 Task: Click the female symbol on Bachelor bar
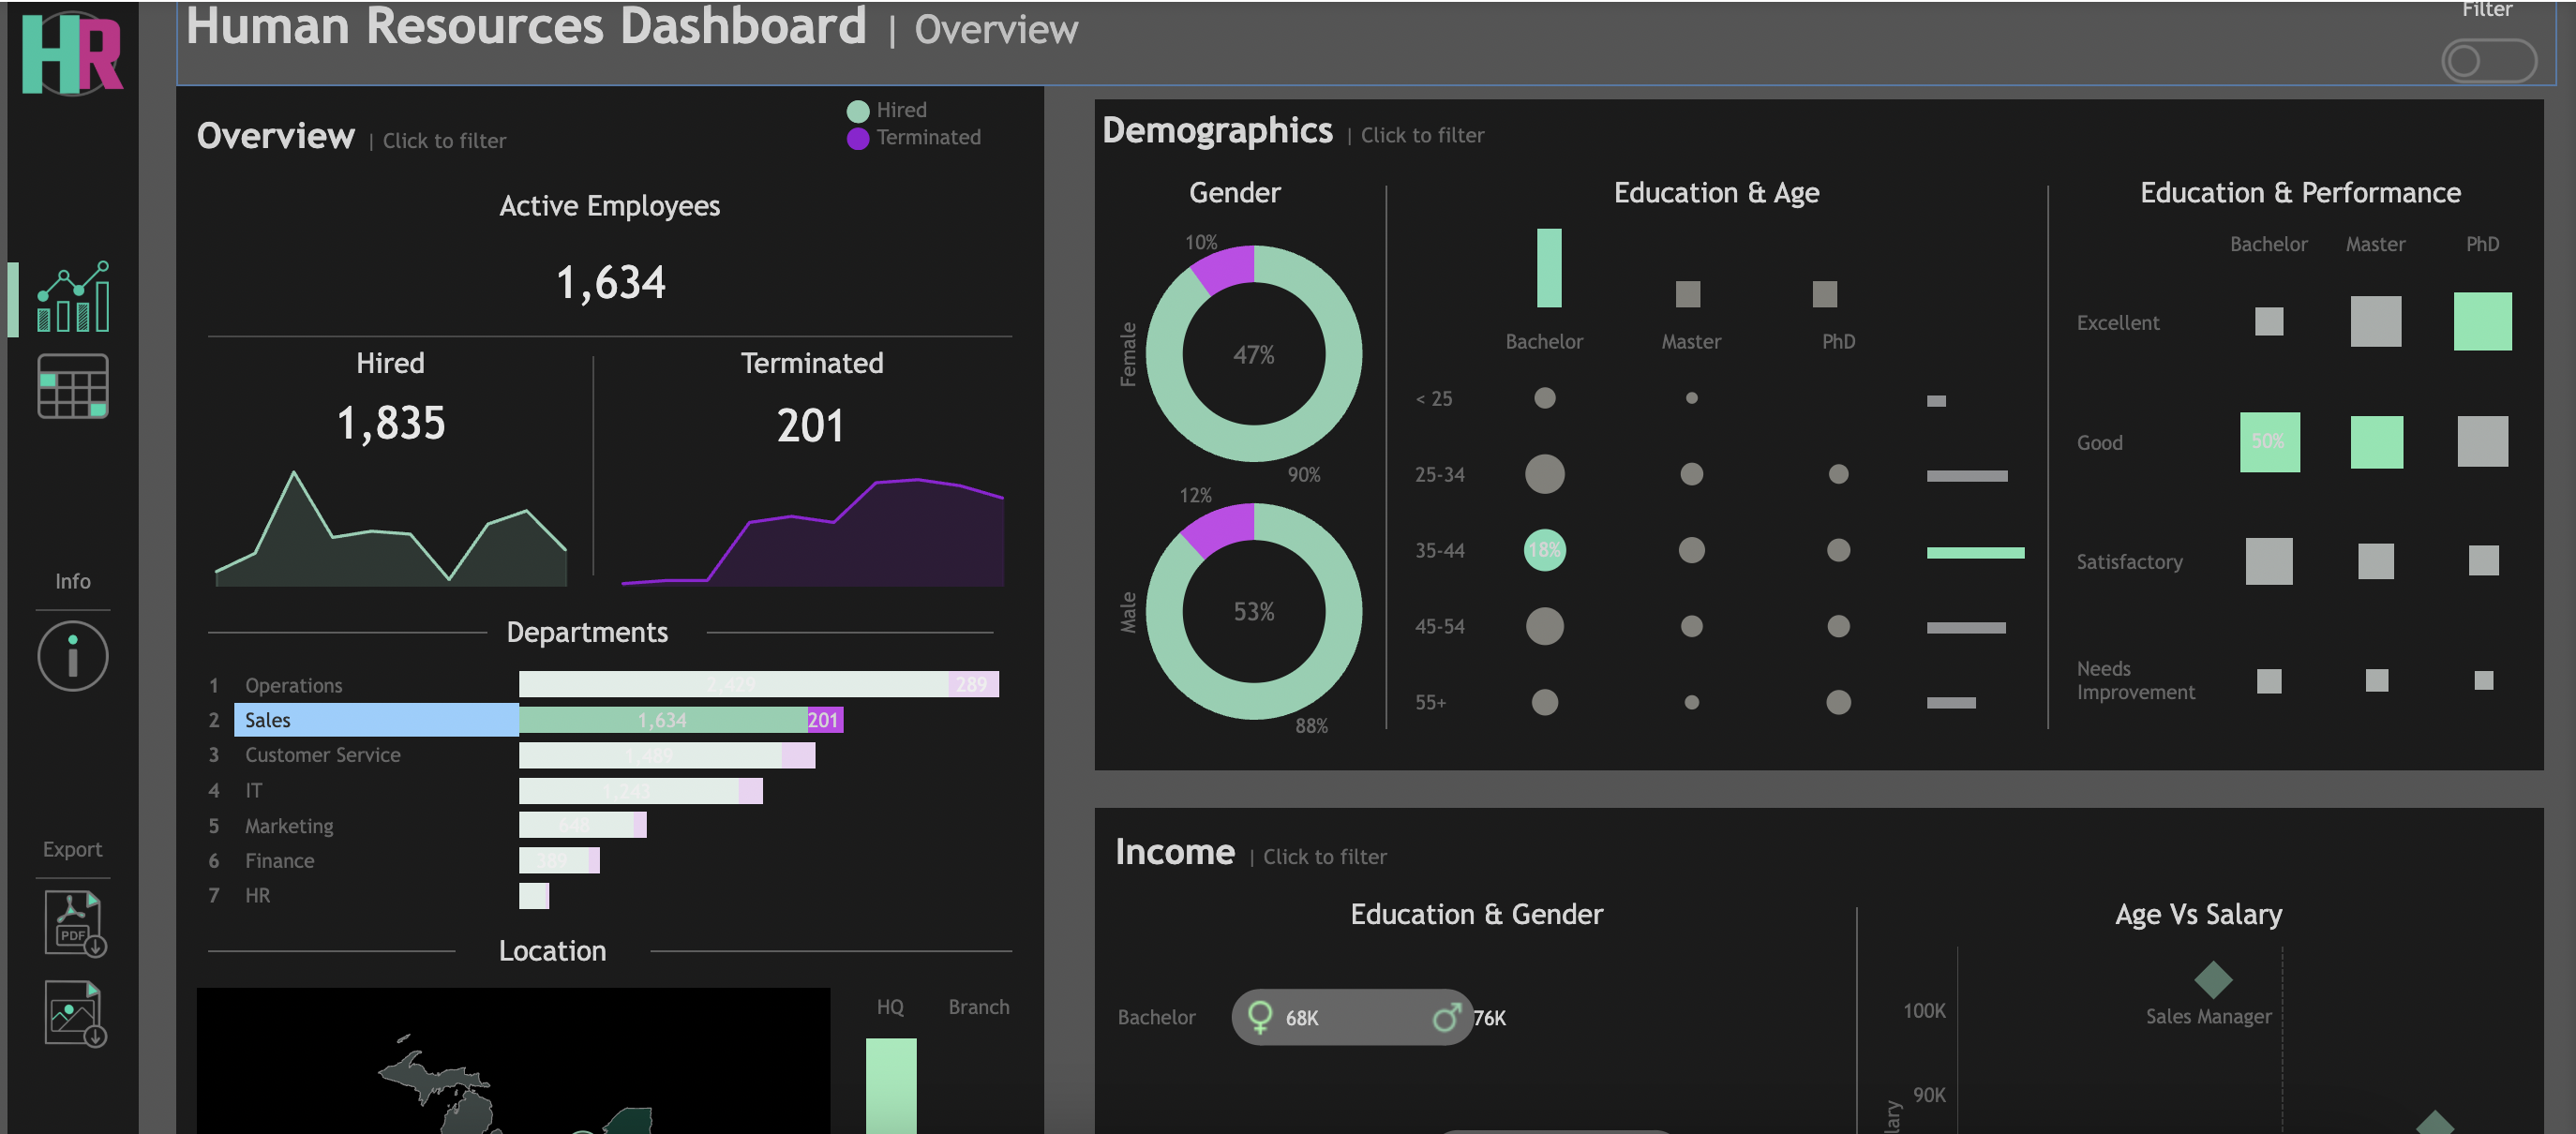(x=1260, y=1017)
